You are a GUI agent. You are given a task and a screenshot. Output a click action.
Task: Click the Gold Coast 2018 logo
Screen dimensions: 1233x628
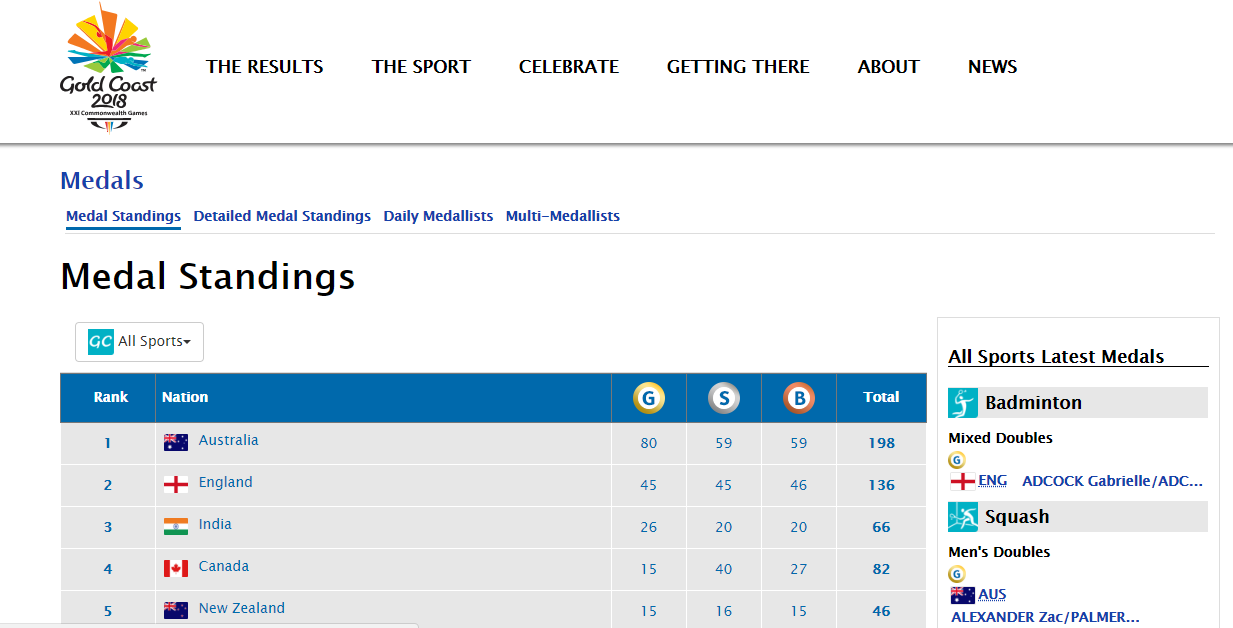[x=108, y=67]
